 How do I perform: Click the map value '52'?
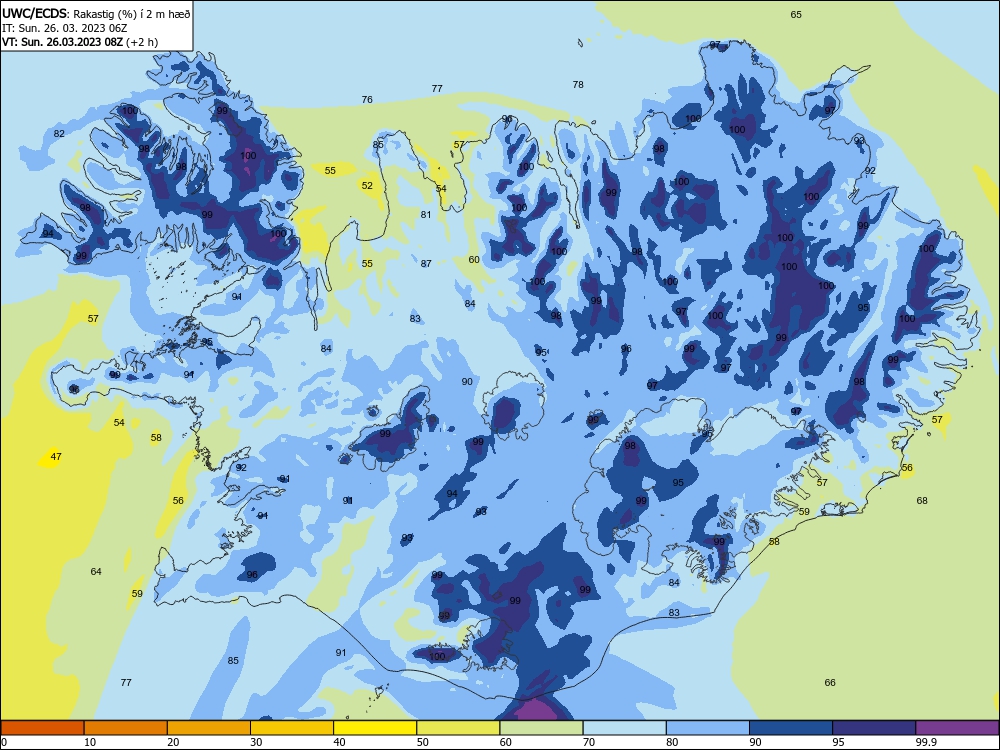[367, 186]
